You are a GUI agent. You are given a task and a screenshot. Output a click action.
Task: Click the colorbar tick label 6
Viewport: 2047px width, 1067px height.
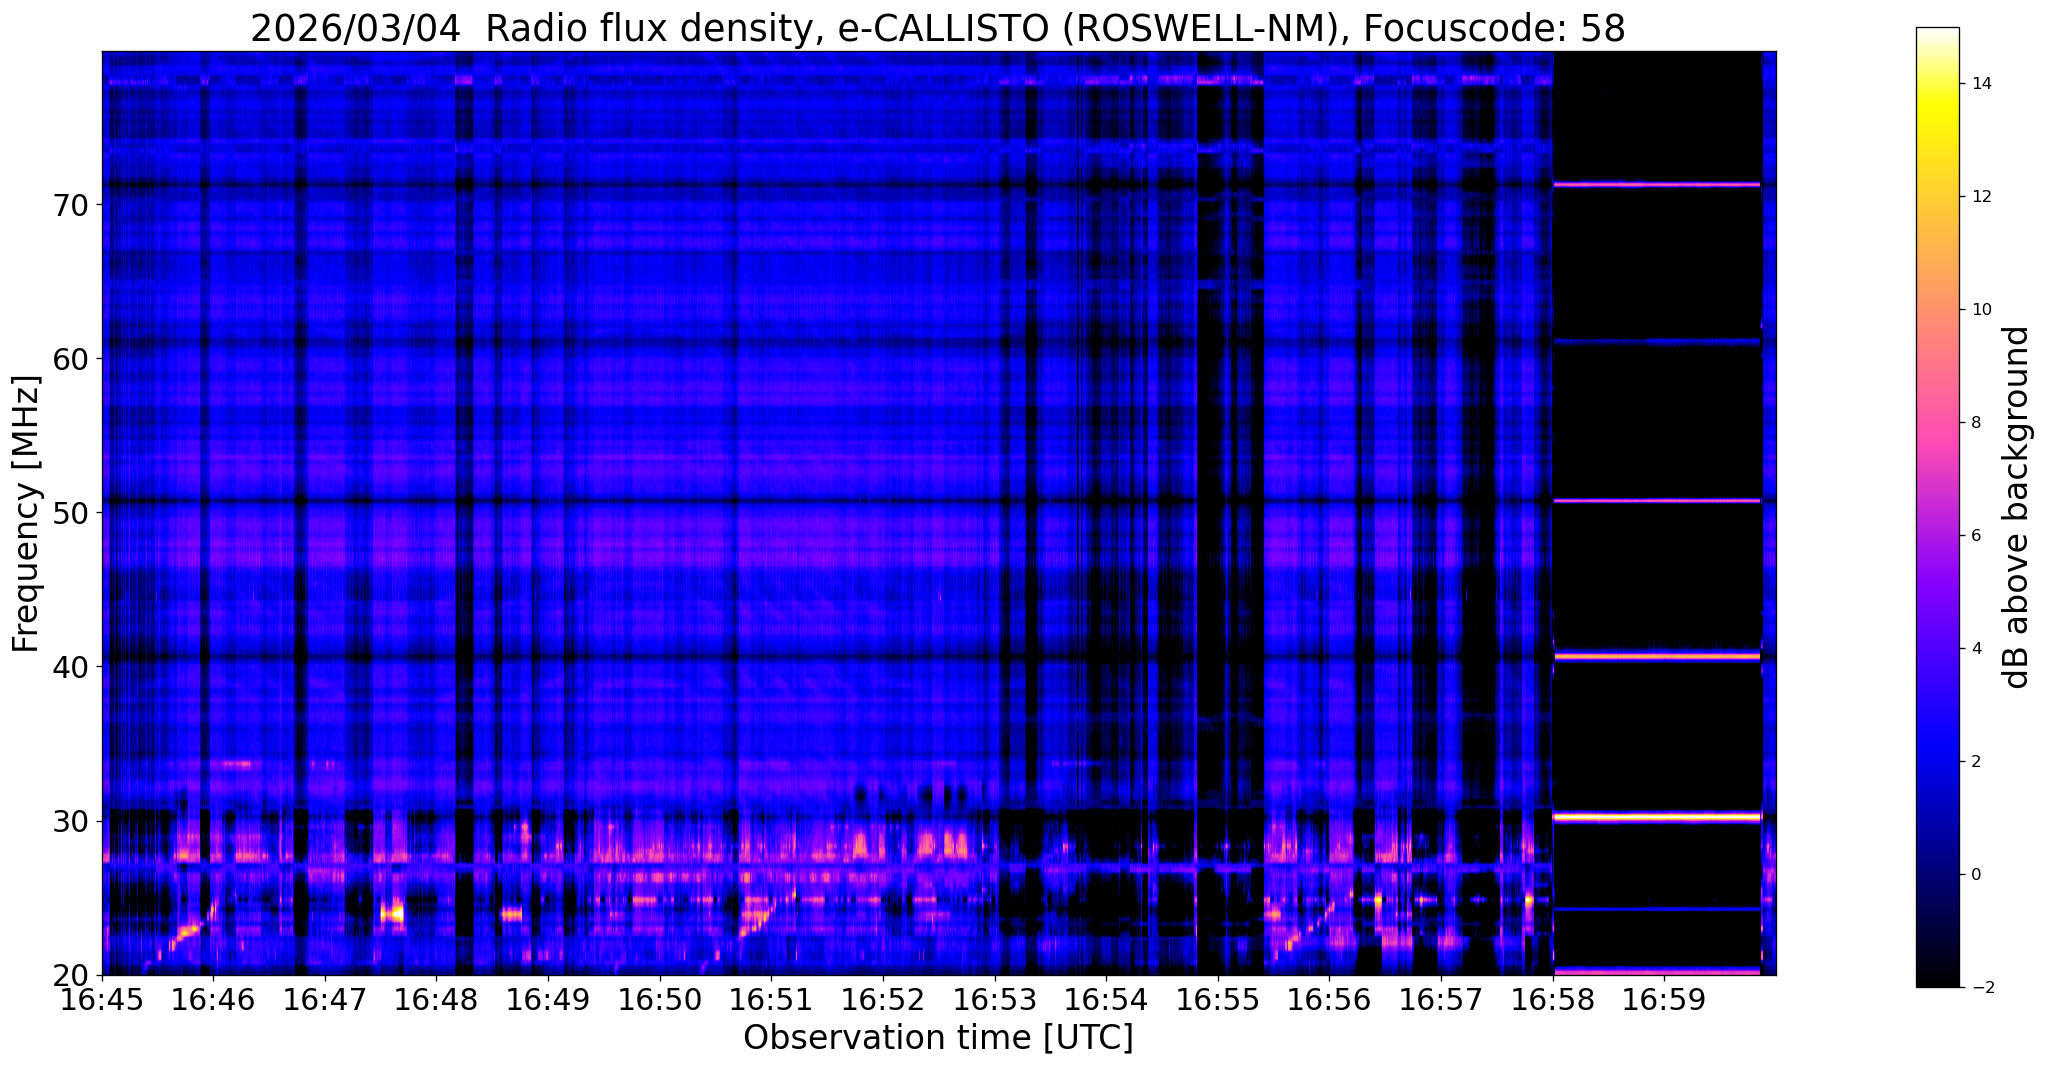click(1975, 535)
